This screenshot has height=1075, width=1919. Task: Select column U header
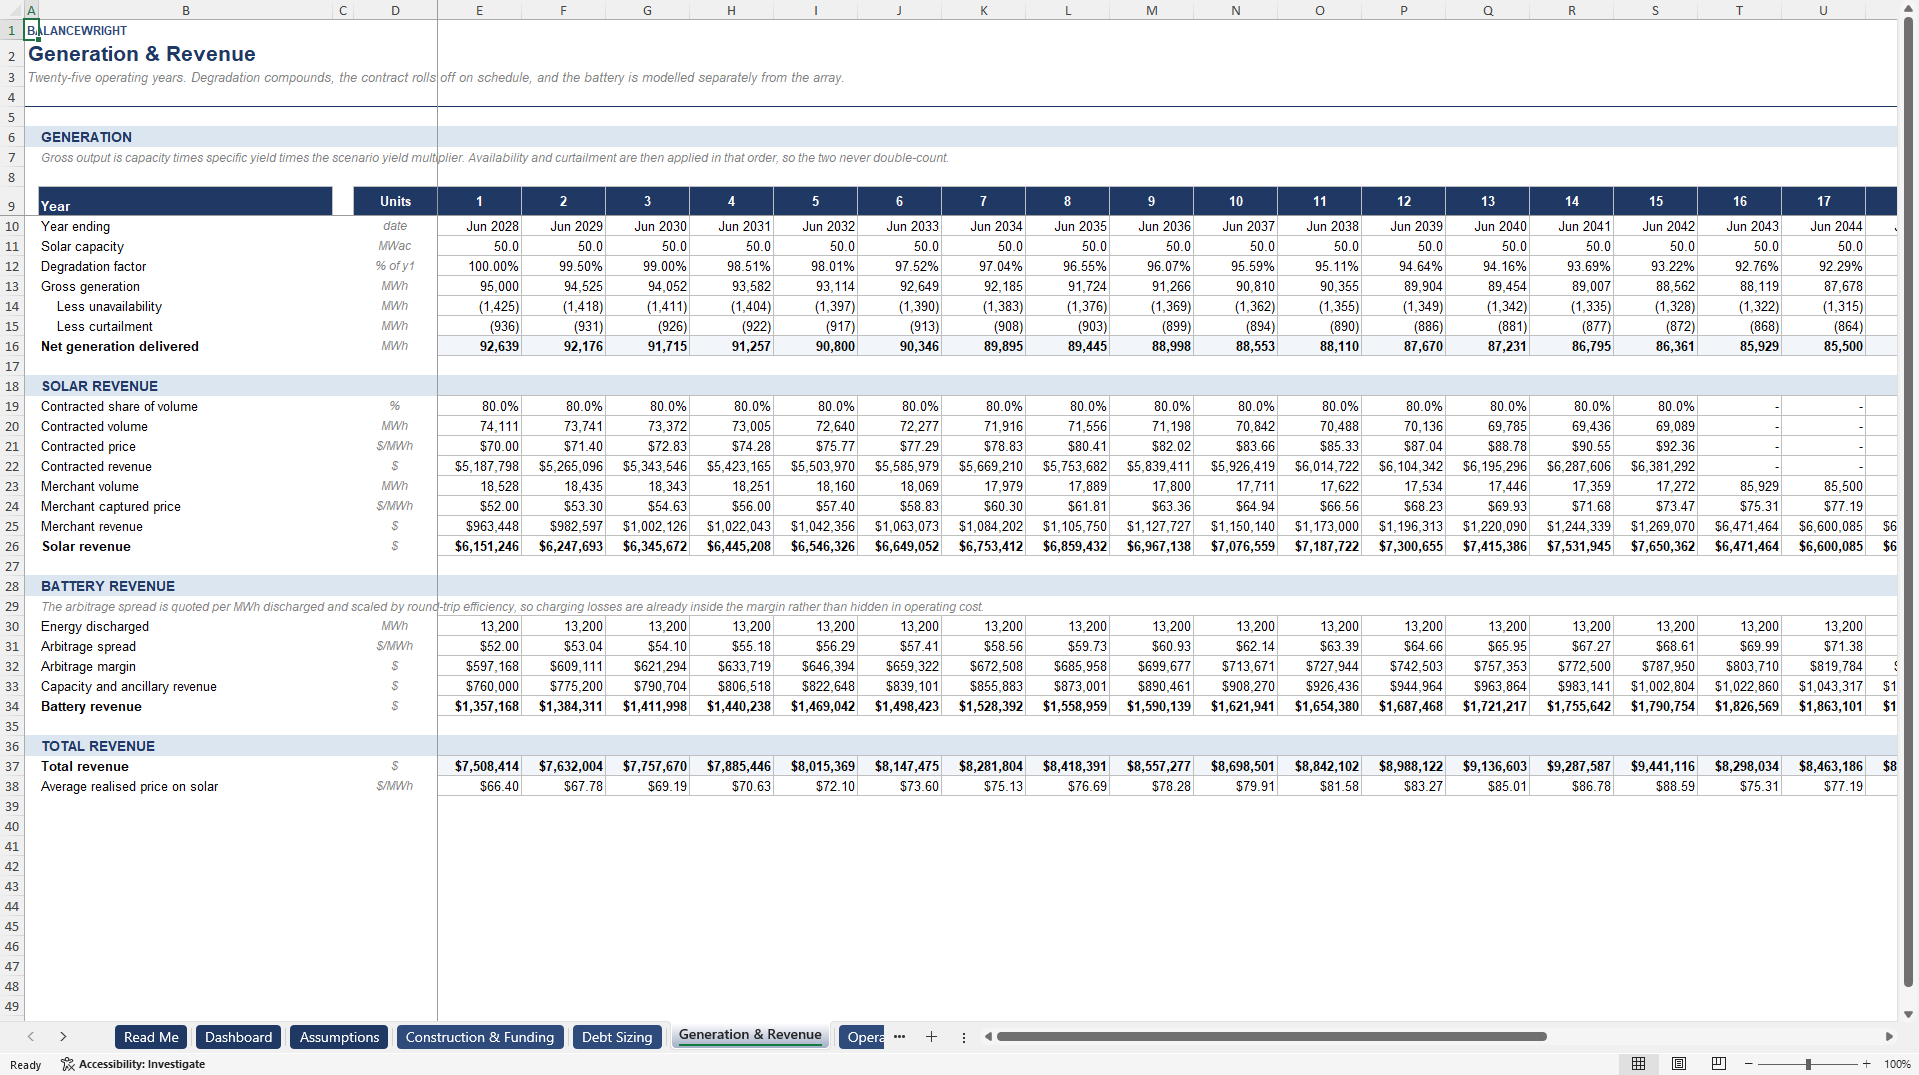[x=1823, y=10]
